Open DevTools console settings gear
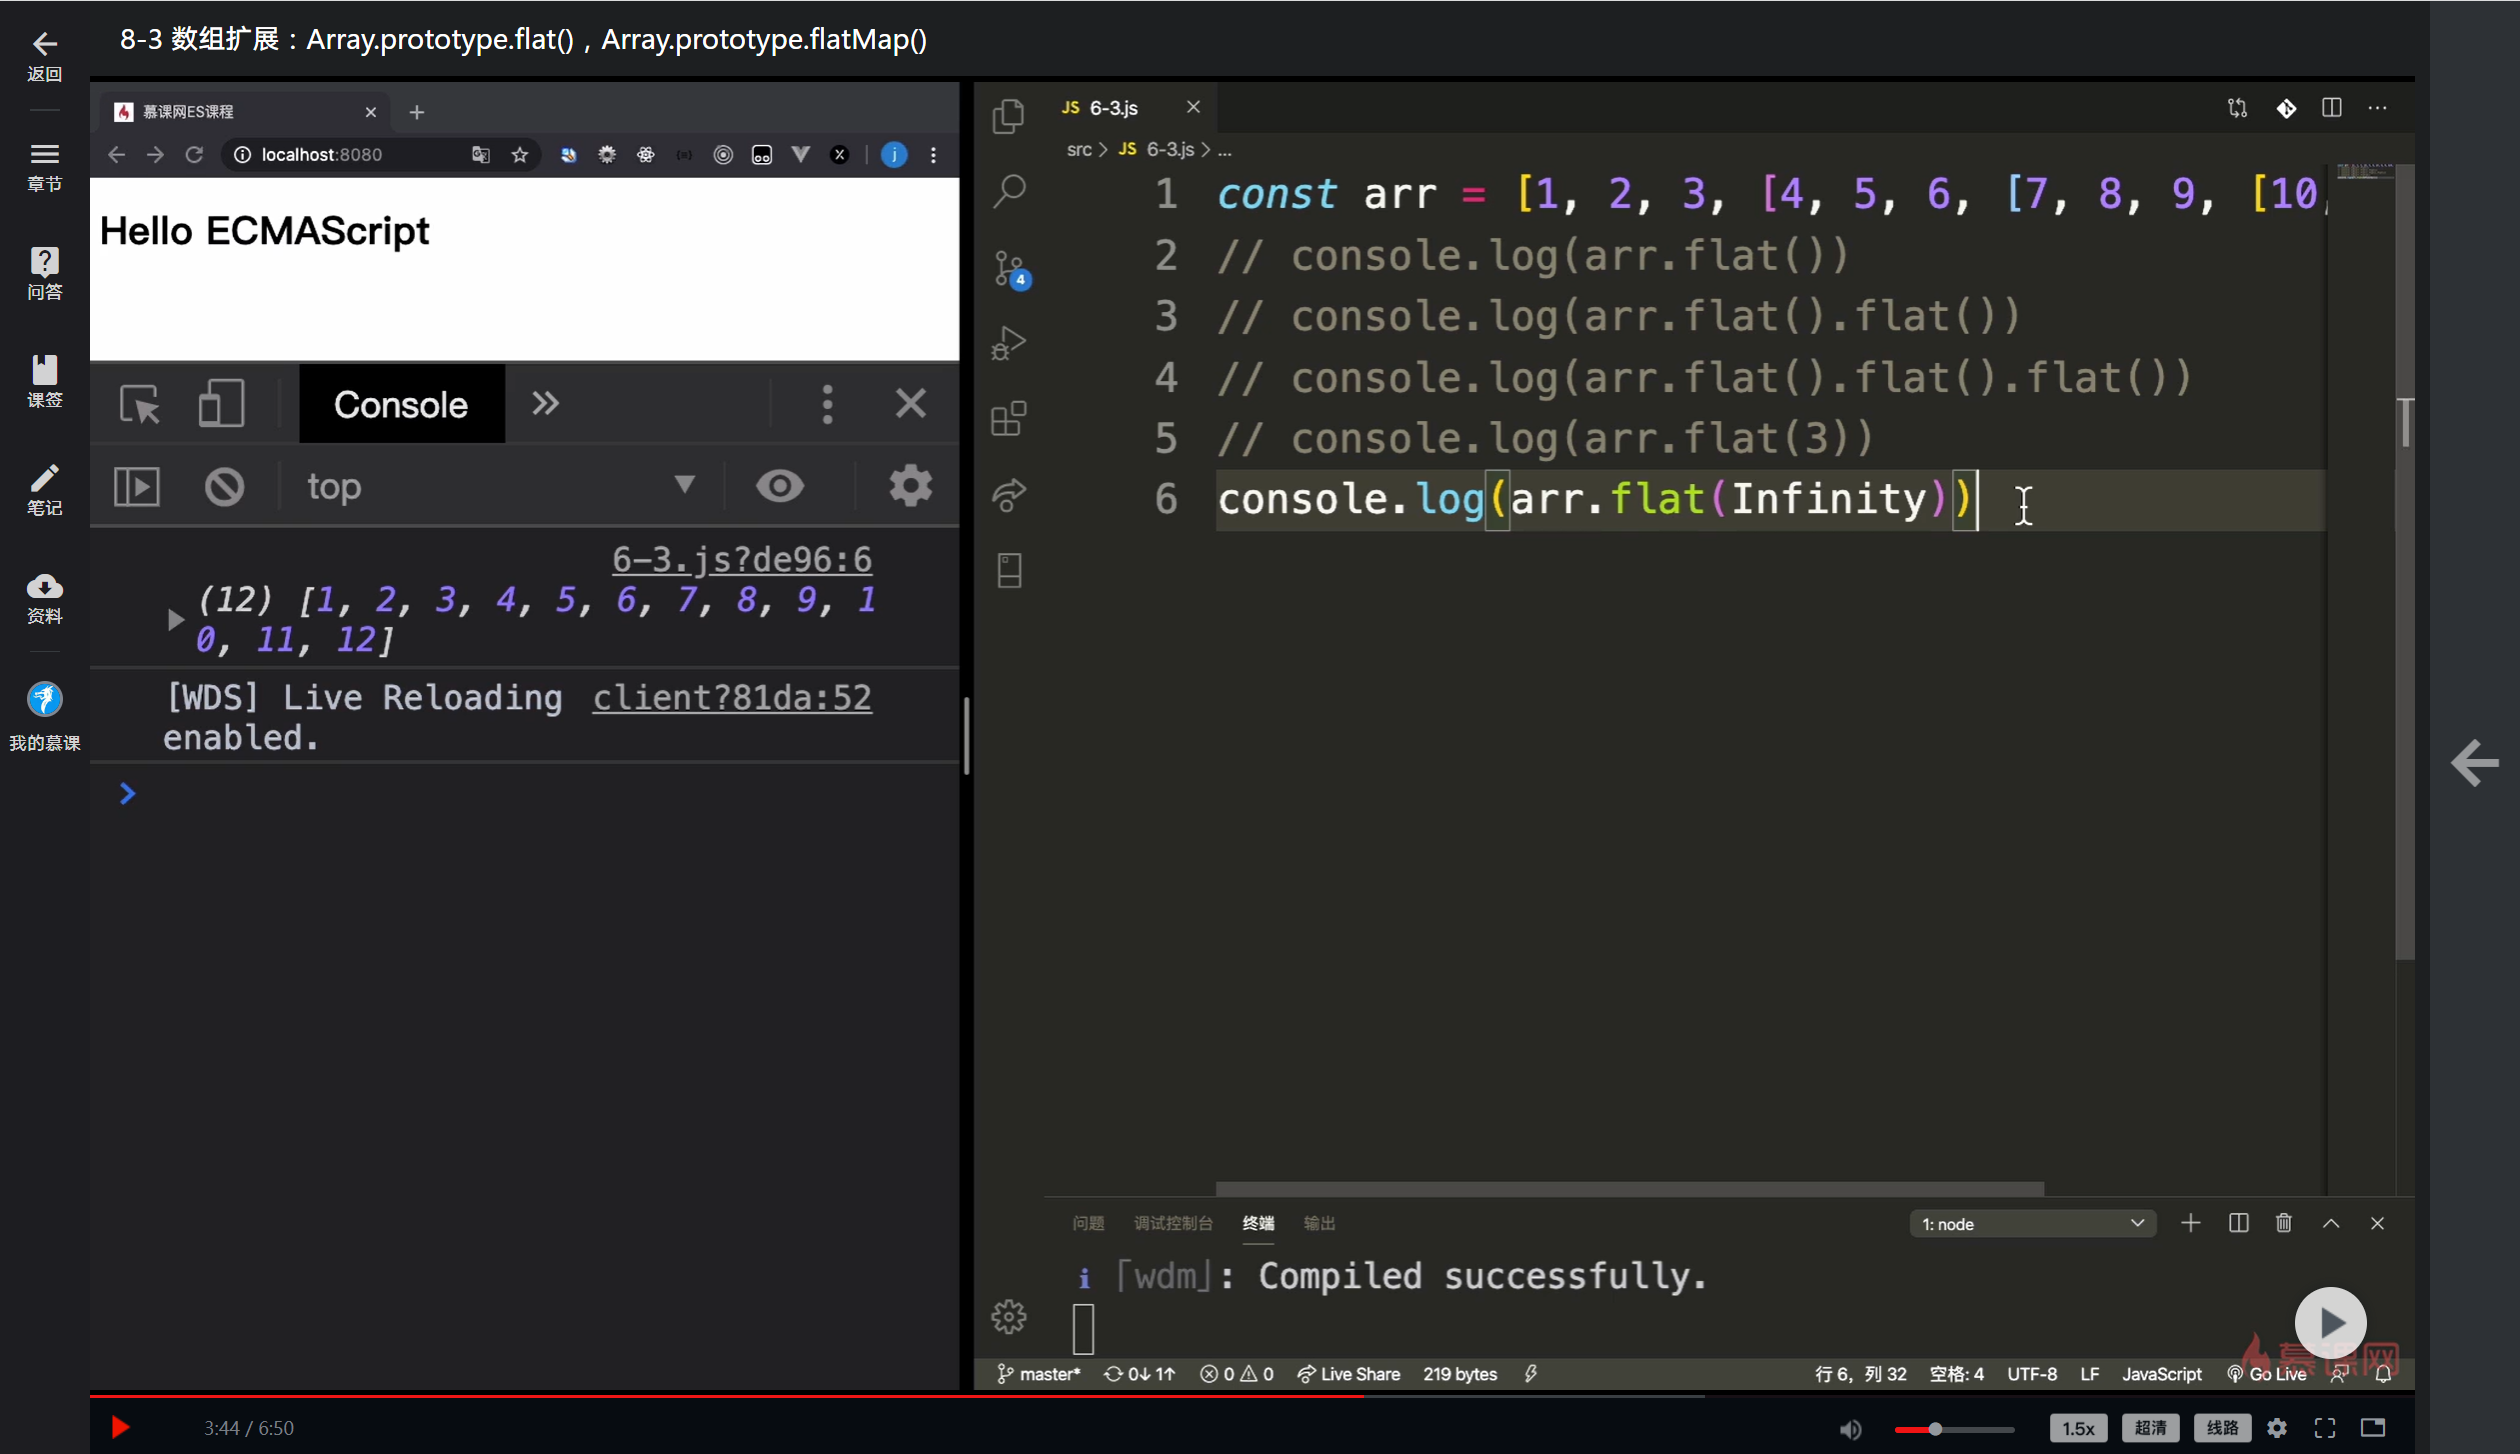This screenshot has width=2520, height=1454. tap(909, 487)
